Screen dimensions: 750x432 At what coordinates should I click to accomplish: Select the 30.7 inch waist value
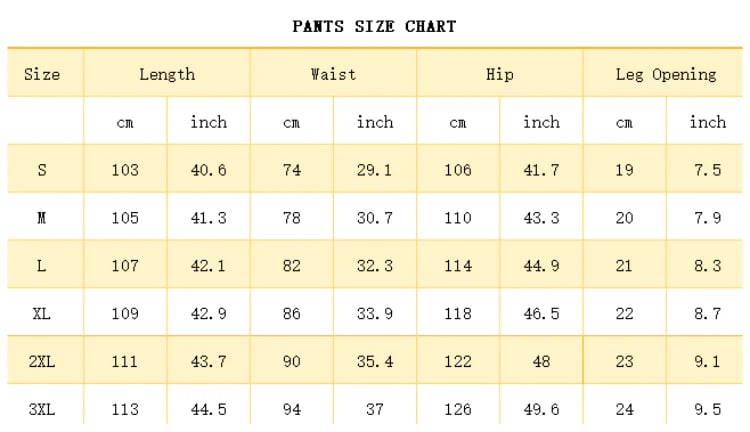[375, 218]
